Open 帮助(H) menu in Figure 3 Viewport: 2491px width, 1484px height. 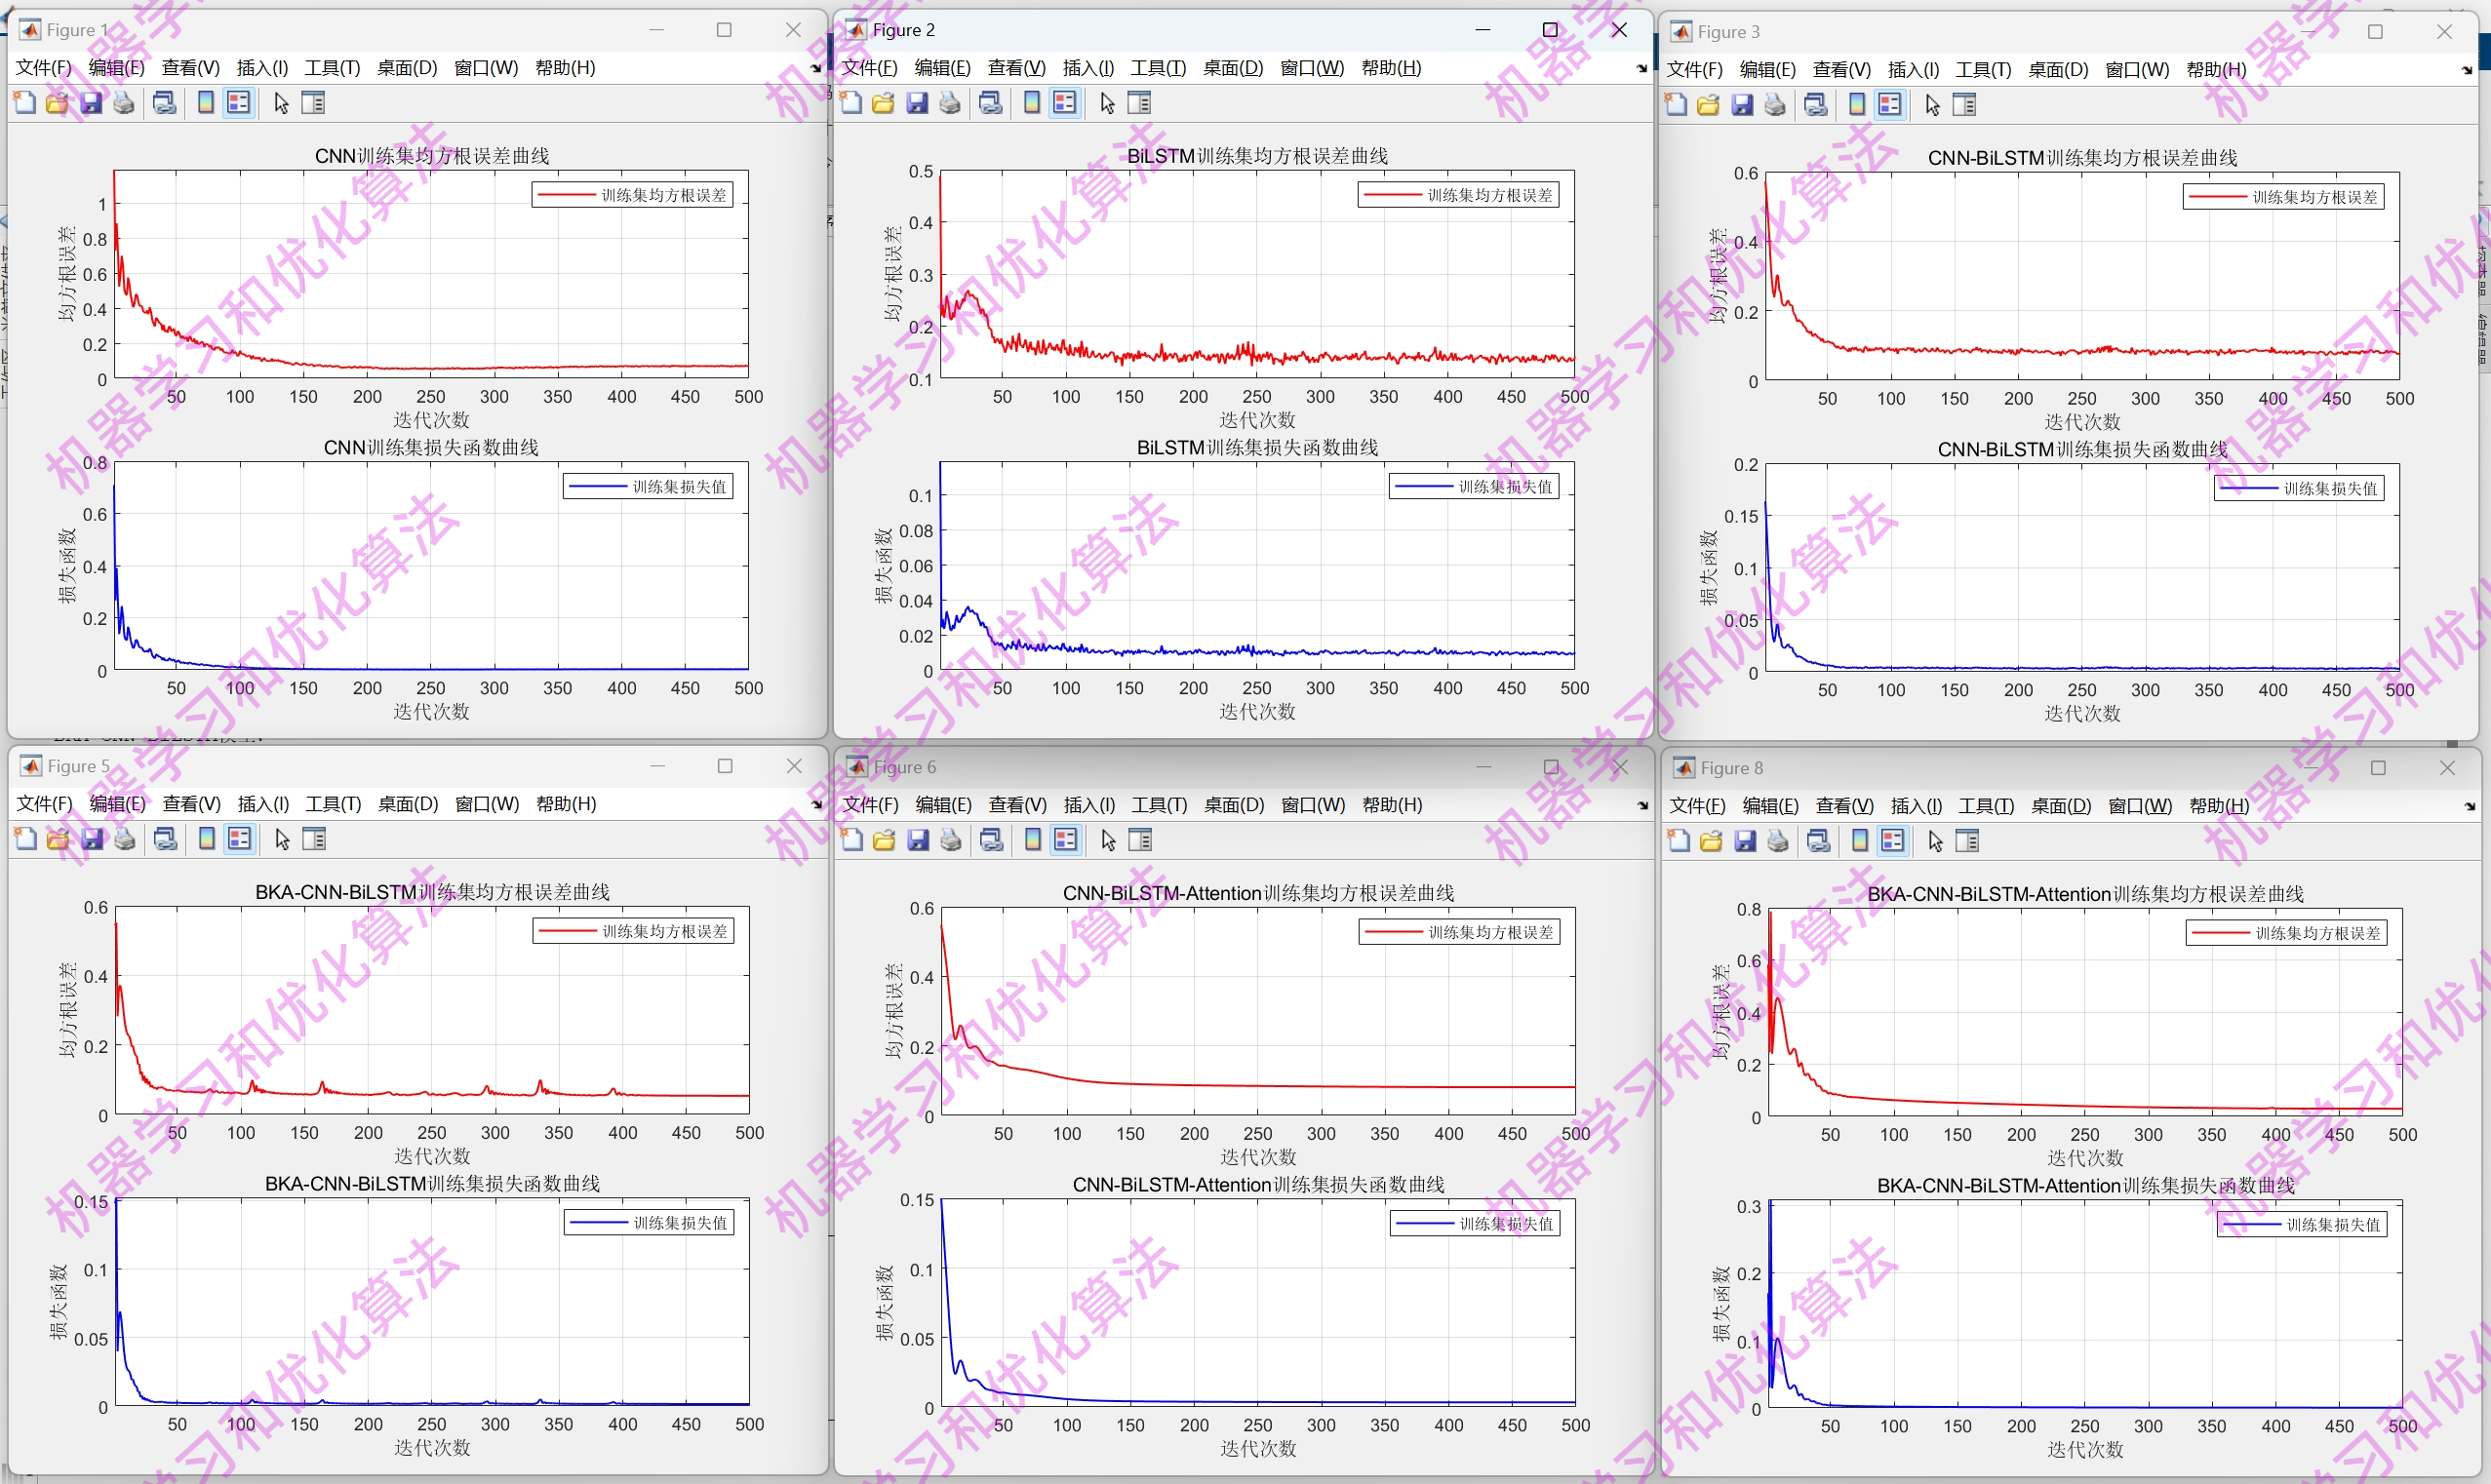point(2215,70)
